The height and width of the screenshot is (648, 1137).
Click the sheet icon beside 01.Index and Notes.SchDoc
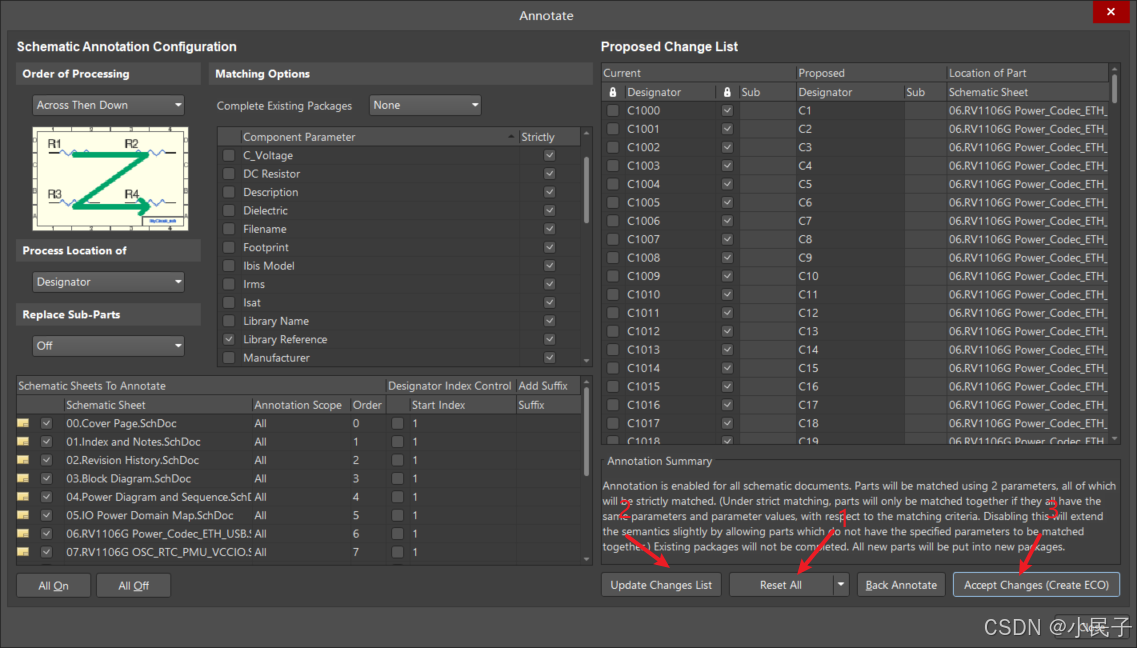[x=23, y=441]
